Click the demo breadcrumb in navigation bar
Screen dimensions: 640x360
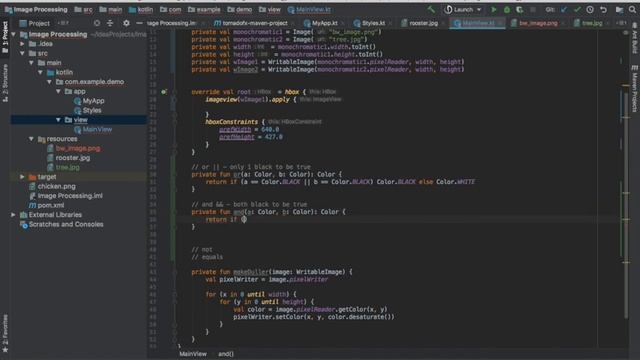240,9
